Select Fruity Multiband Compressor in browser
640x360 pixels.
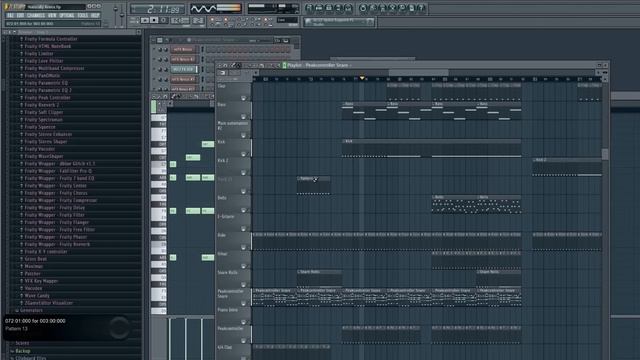click(54, 68)
